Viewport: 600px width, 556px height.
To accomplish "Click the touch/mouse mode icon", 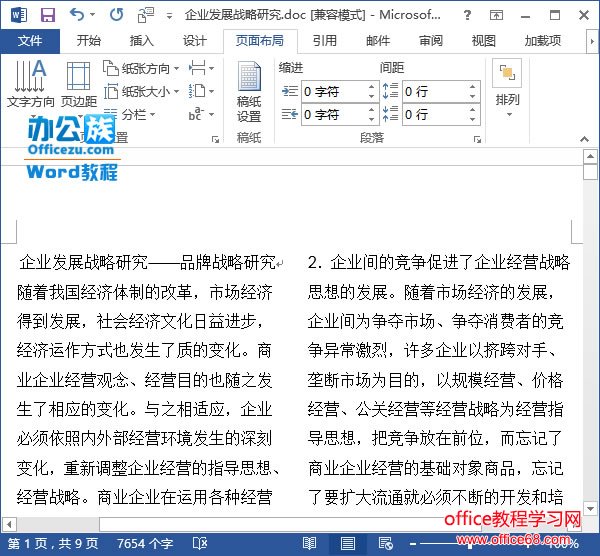I will [145, 15].
